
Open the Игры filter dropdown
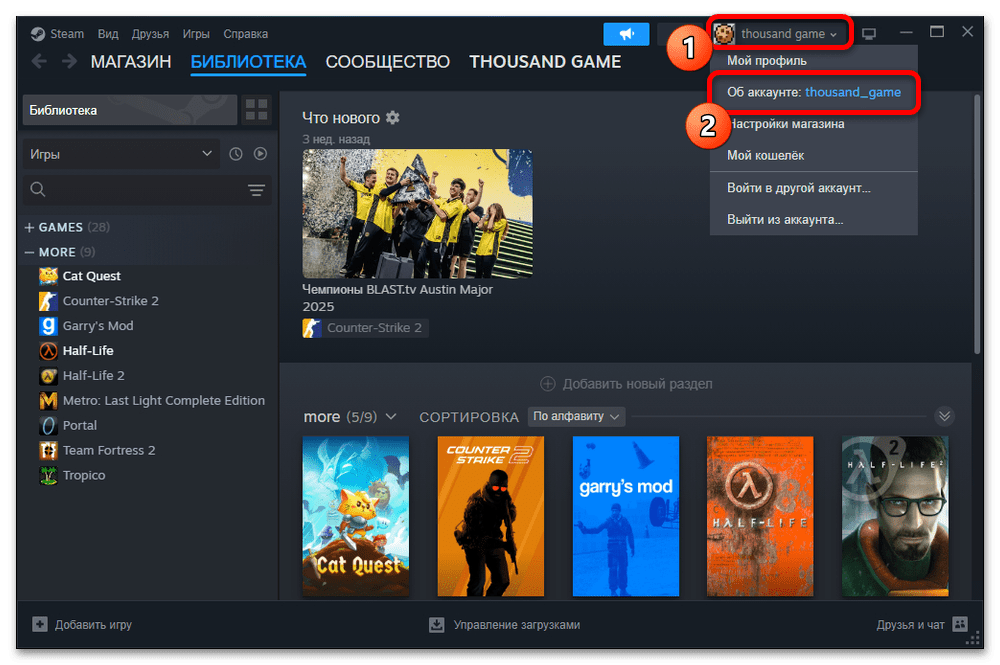pyautogui.click(x=120, y=154)
